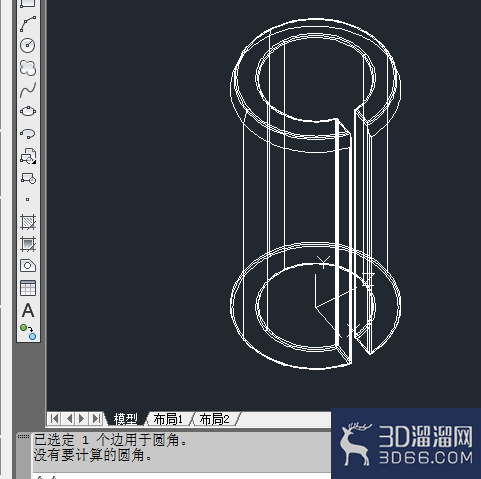Jump to first tab with navigation arrow

pos(54,418)
